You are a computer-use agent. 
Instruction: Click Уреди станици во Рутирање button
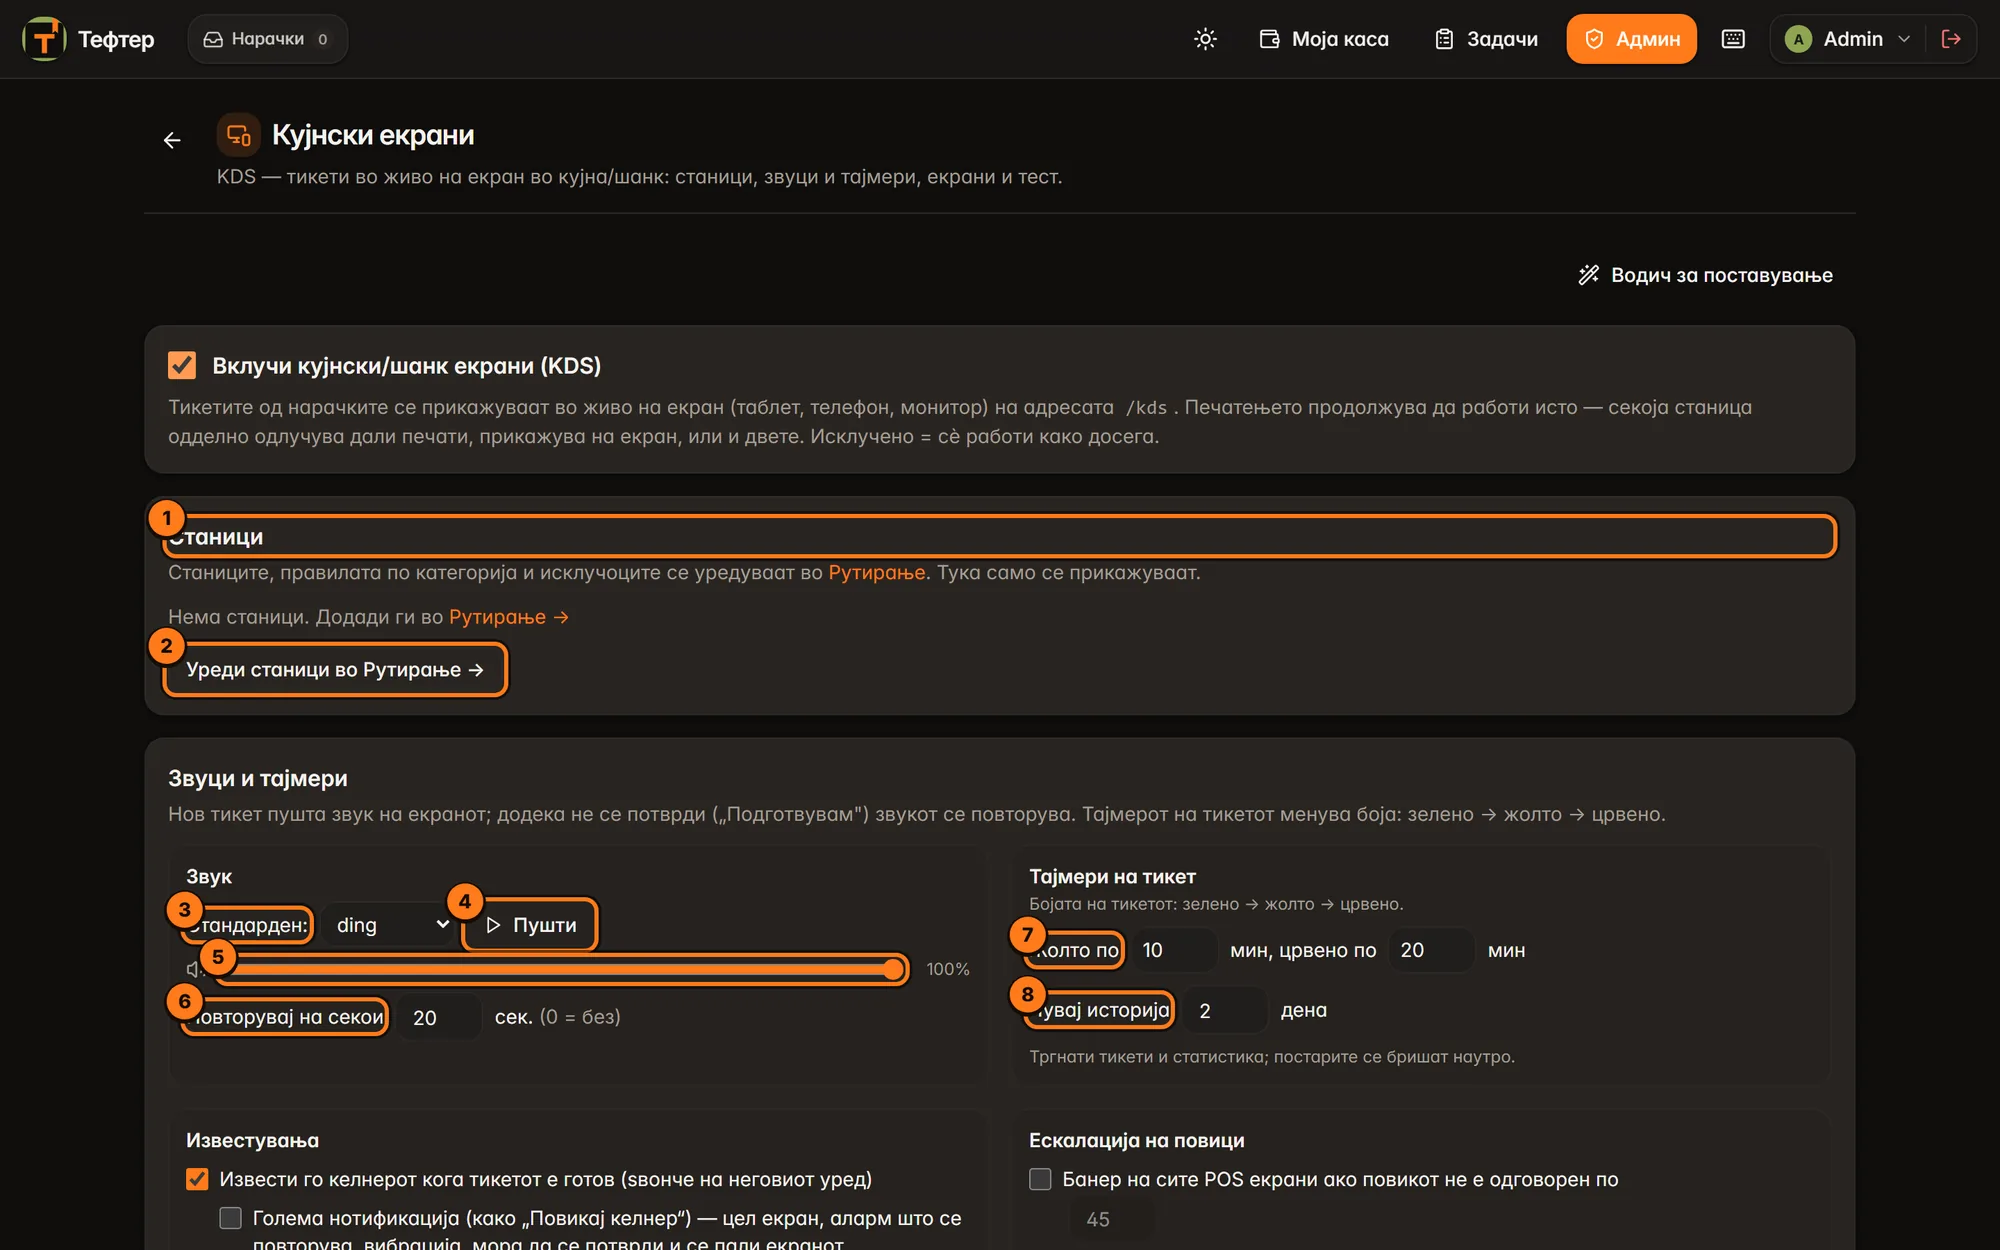335,670
